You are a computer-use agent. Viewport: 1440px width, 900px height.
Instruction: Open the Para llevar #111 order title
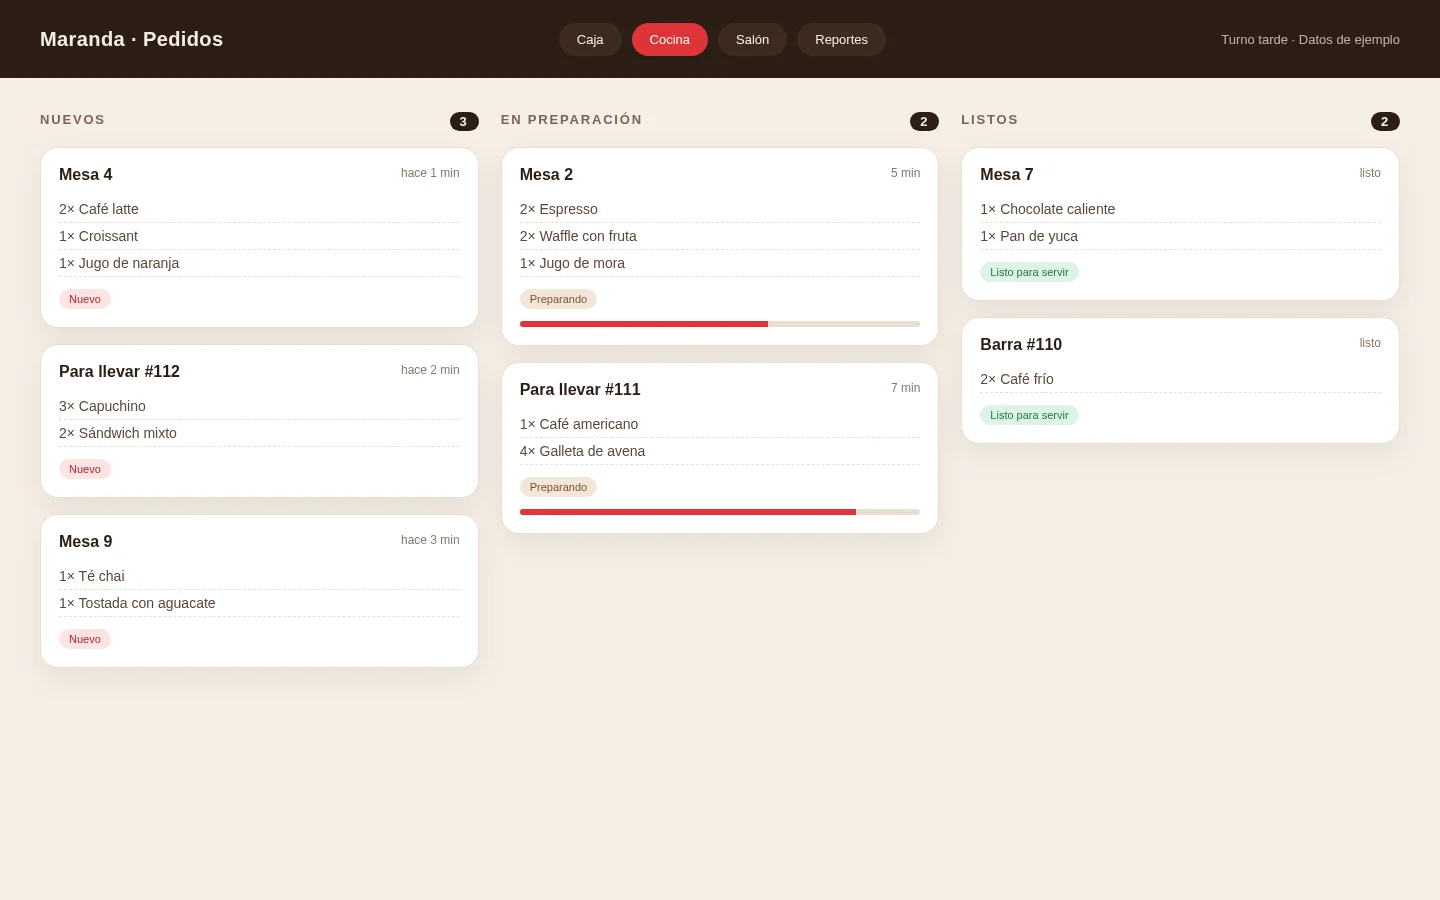tap(580, 389)
